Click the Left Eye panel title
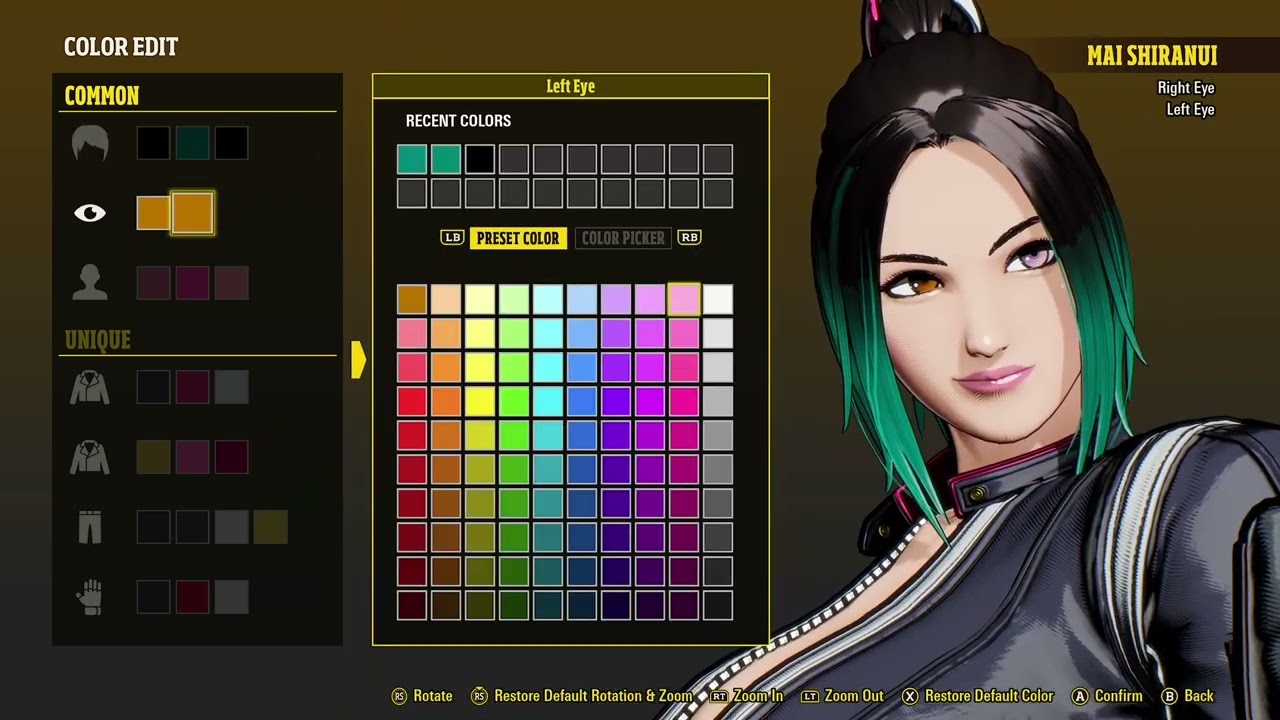Screen dimensions: 1280x720 571,87
